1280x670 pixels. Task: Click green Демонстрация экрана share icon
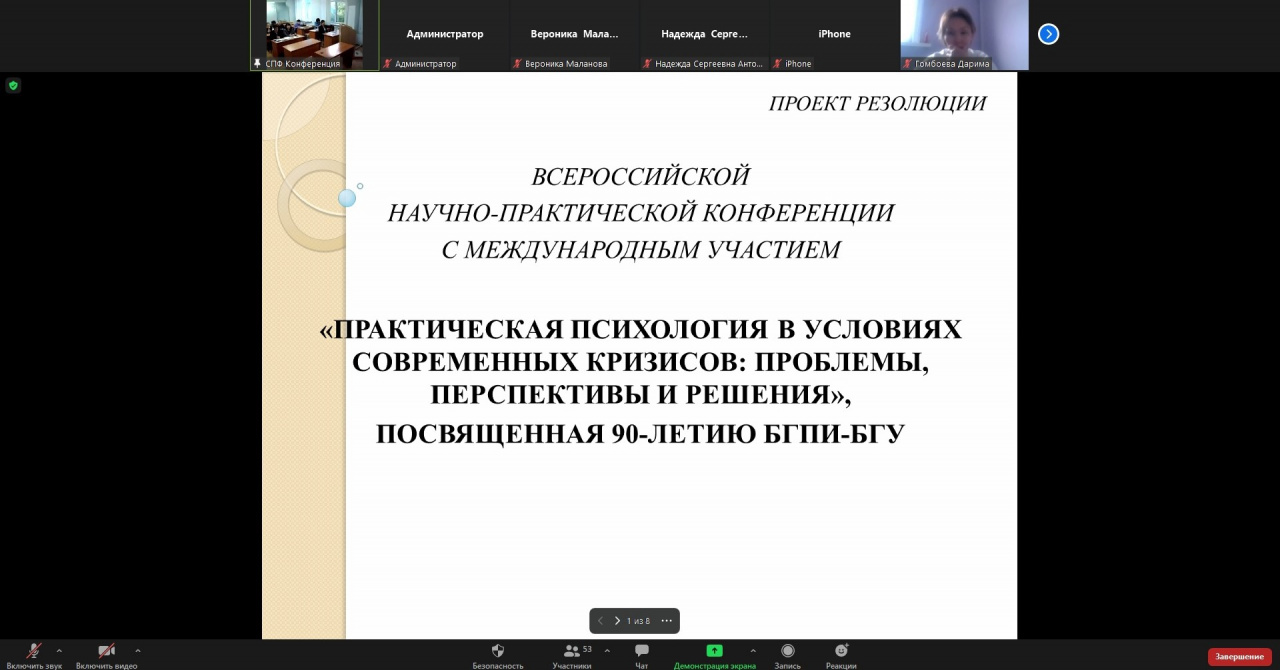tap(714, 651)
